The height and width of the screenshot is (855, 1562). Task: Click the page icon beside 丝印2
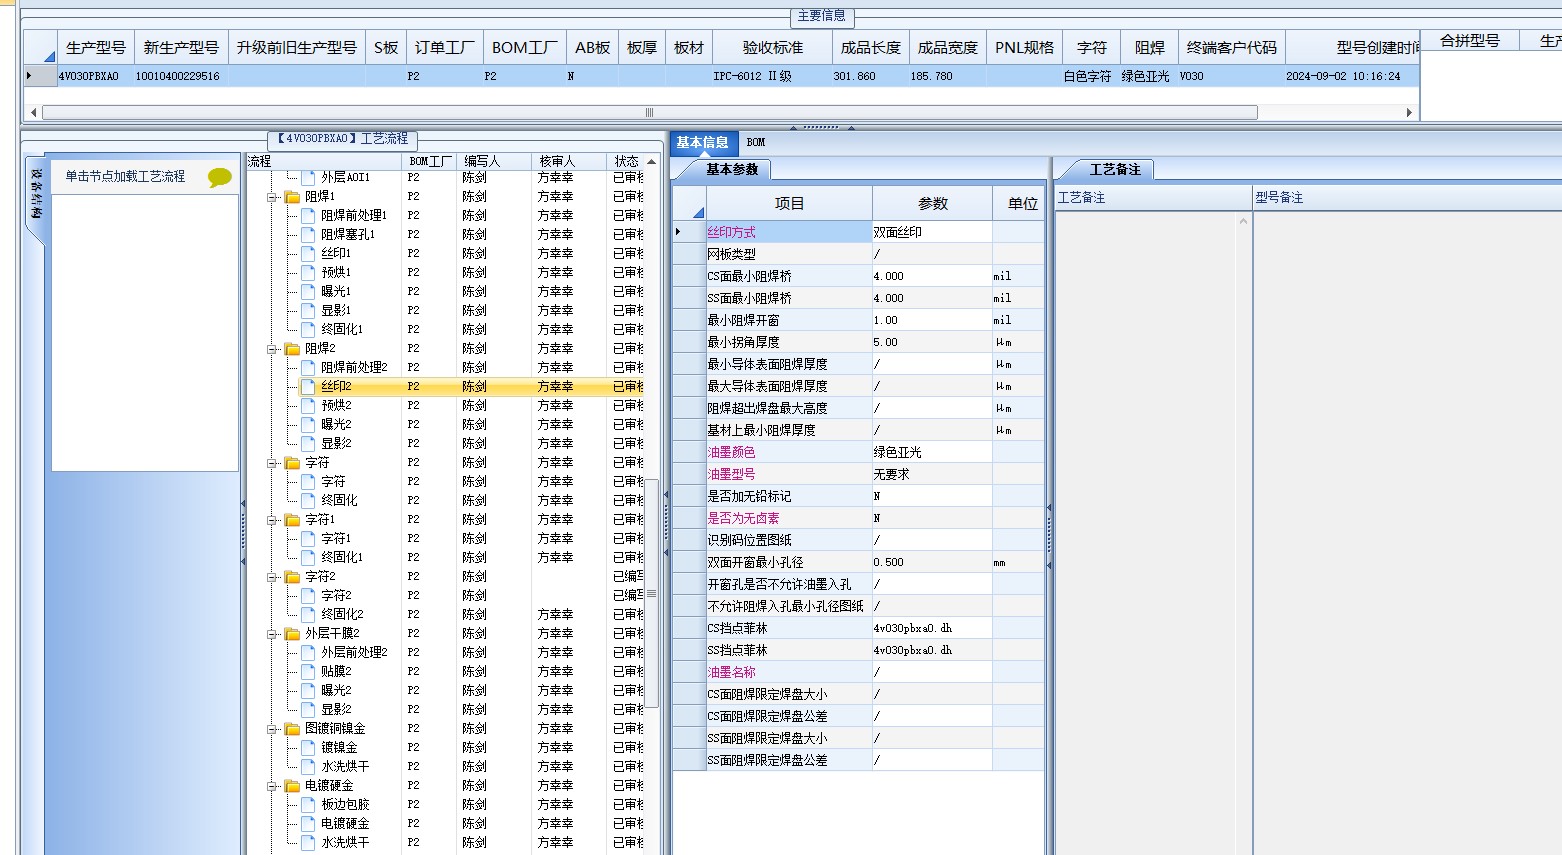pyautogui.click(x=309, y=386)
